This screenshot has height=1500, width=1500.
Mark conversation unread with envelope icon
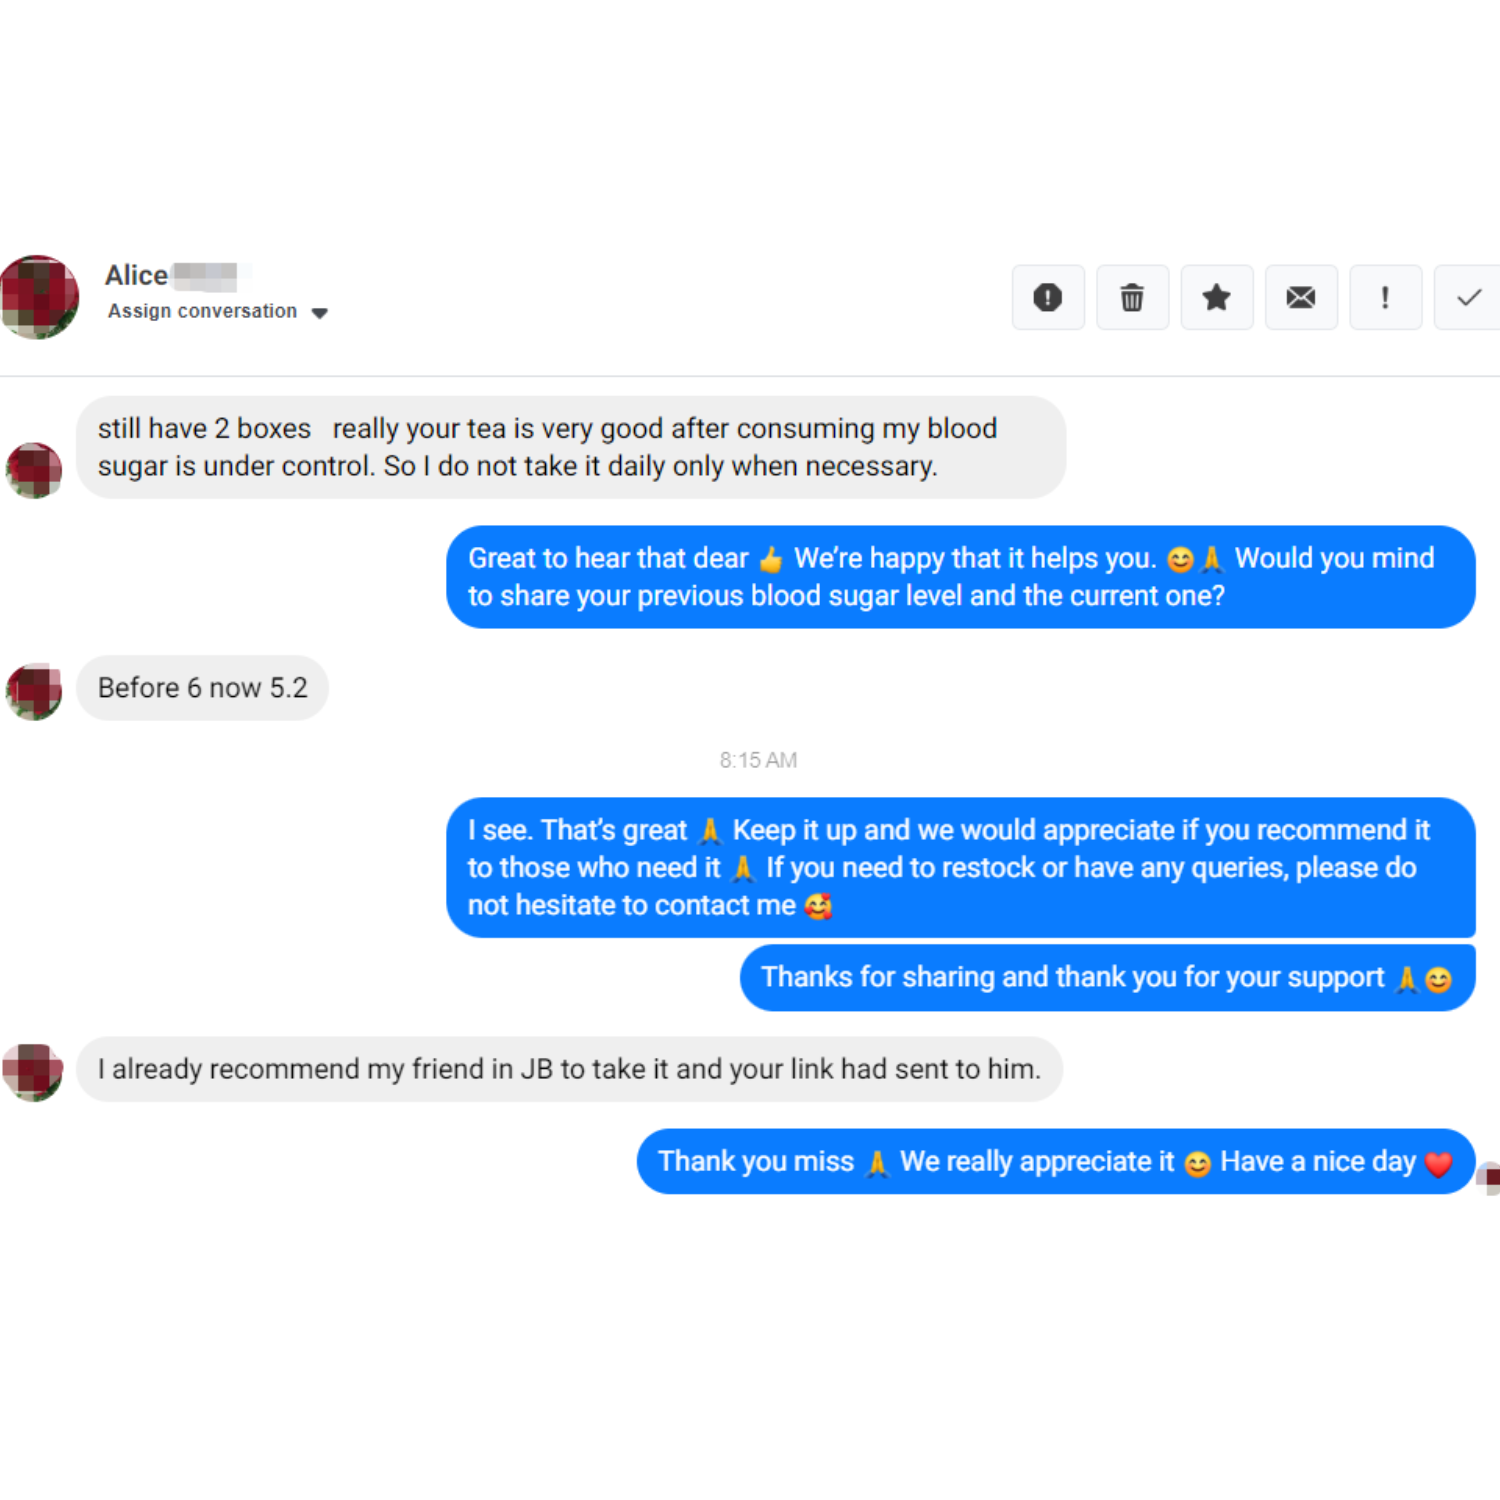pyautogui.click(x=1301, y=297)
